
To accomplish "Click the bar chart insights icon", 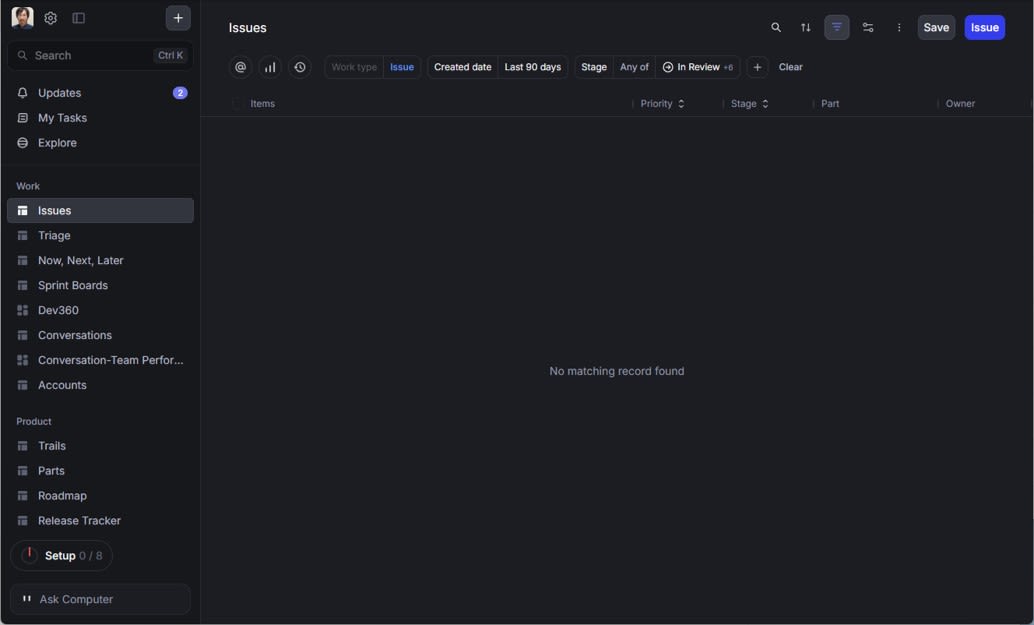I will click(270, 67).
